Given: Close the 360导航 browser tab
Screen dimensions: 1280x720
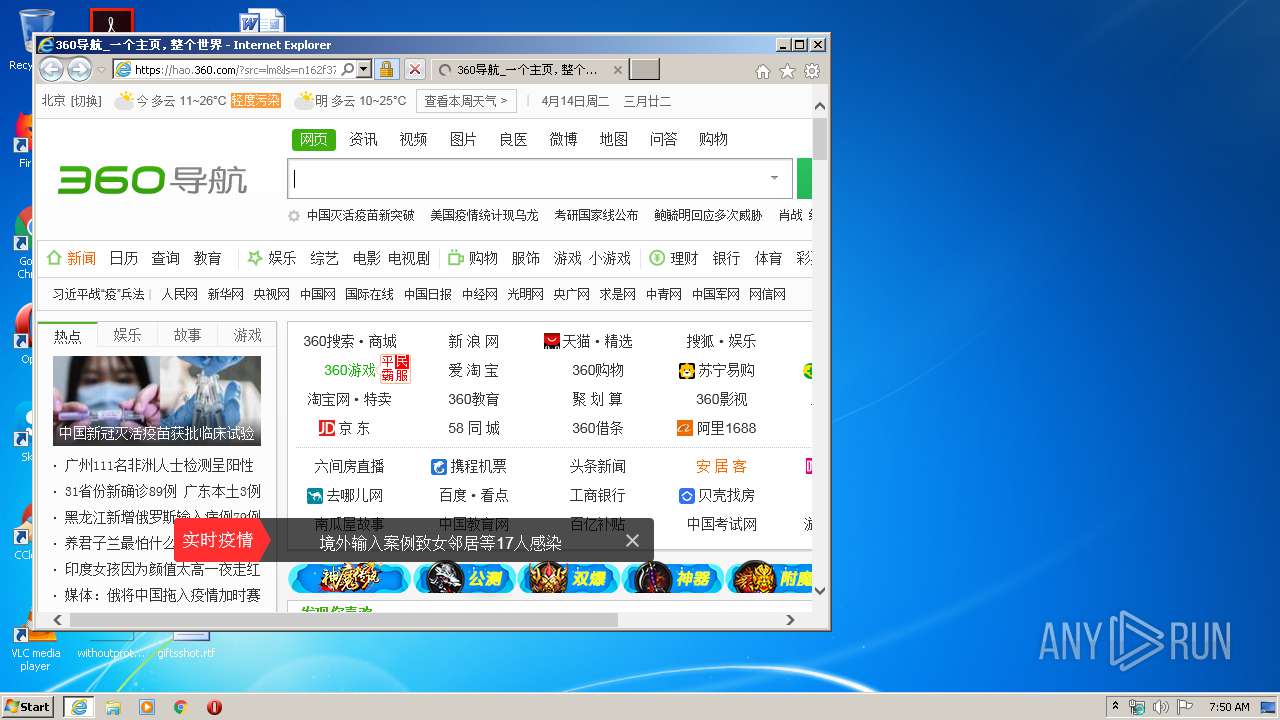Looking at the screenshot, I should coord(618,70).
